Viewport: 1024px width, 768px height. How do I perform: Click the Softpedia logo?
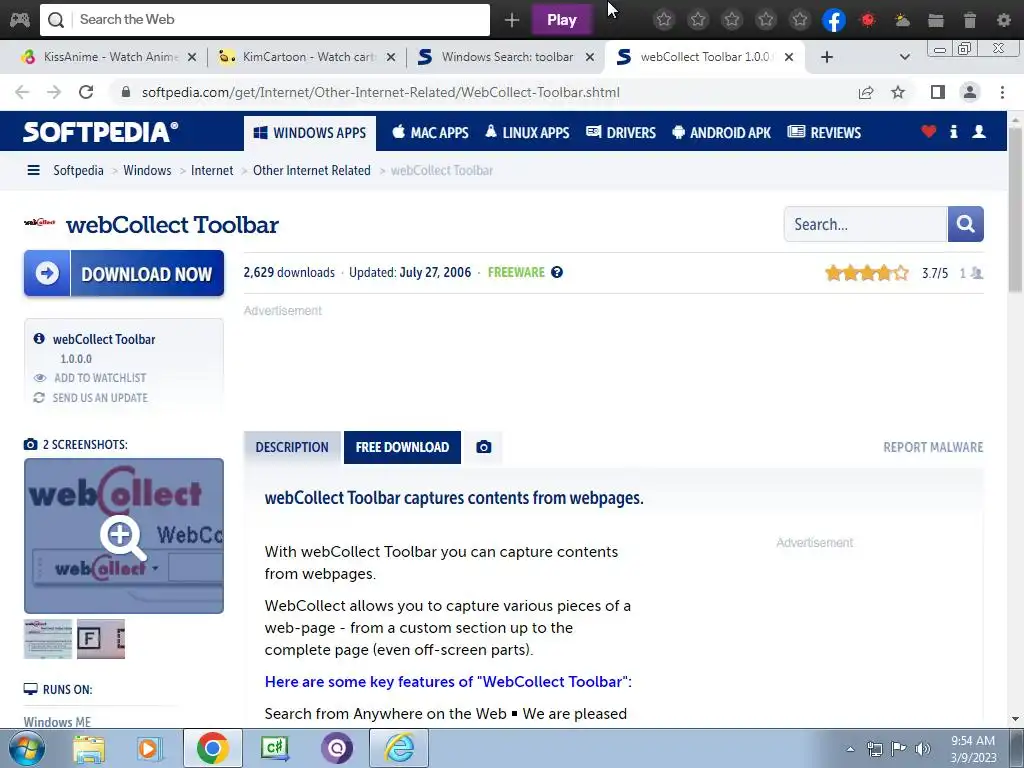coord(101,132)
